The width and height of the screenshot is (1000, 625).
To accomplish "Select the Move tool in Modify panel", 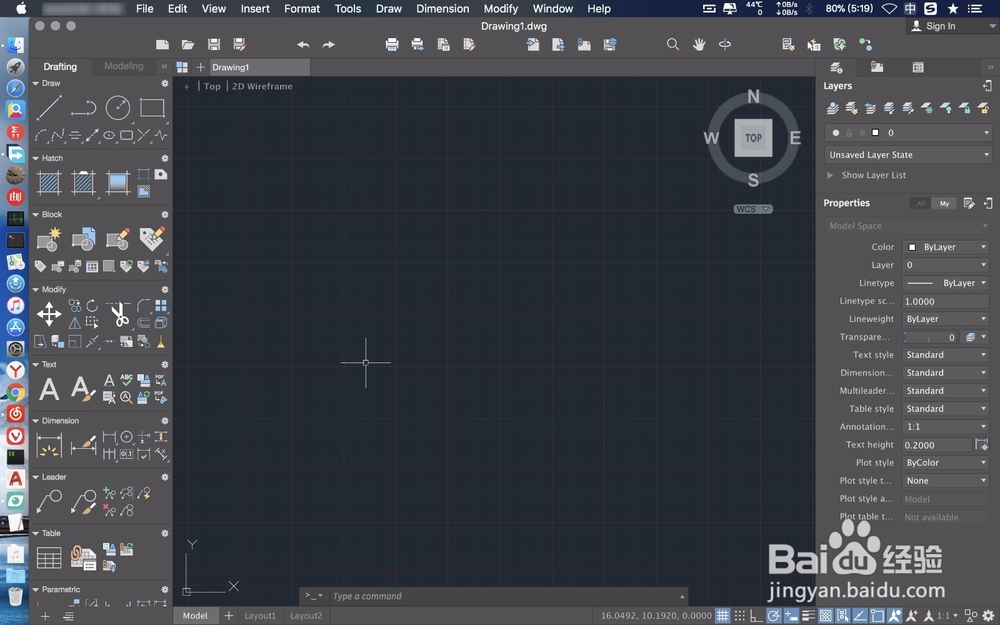I will [x=48, y=314].
